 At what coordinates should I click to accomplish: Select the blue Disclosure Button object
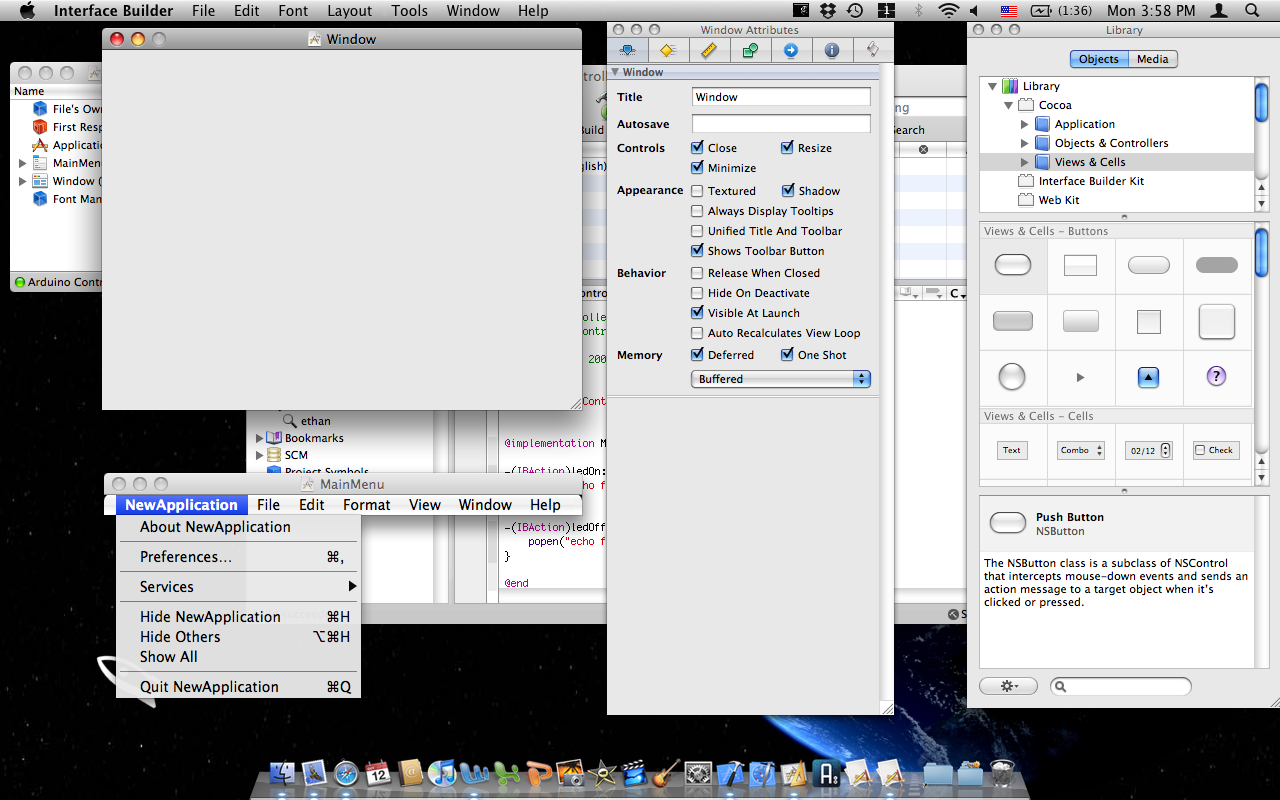(x=1148, y=377)
